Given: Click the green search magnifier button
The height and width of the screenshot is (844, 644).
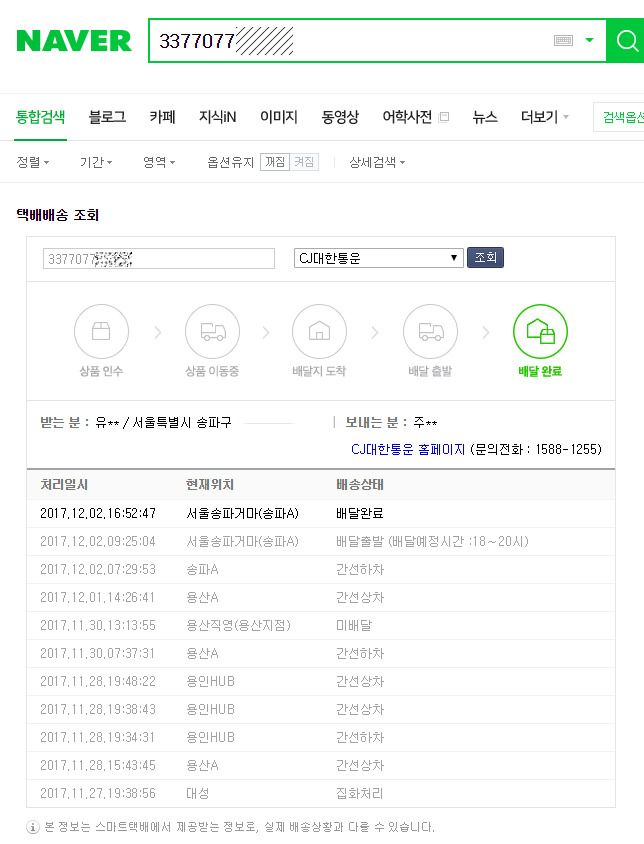Looking at the screenshot, I should (x=626, y=40).
